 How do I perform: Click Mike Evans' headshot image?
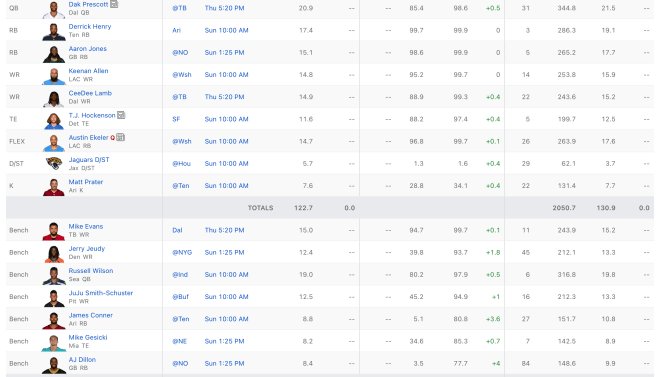[54, 231]
